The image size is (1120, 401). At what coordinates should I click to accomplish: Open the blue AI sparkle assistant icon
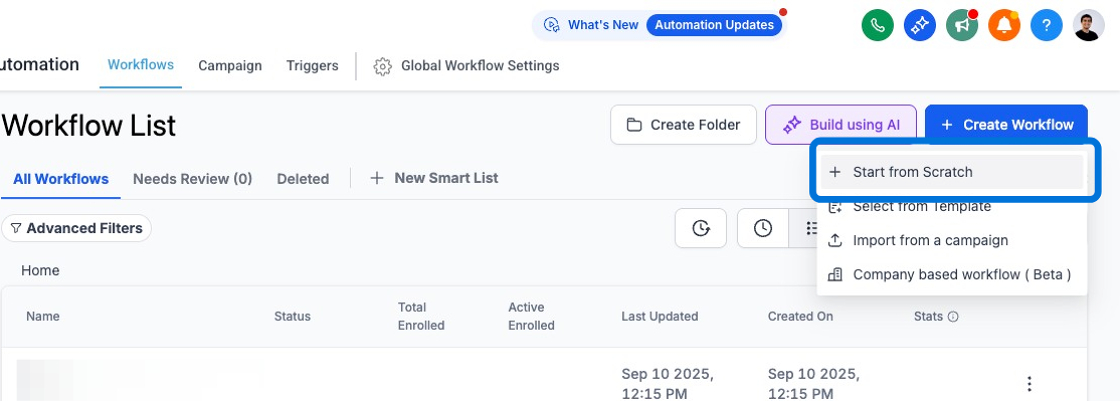pyautogui.click(x=919, y=25)
